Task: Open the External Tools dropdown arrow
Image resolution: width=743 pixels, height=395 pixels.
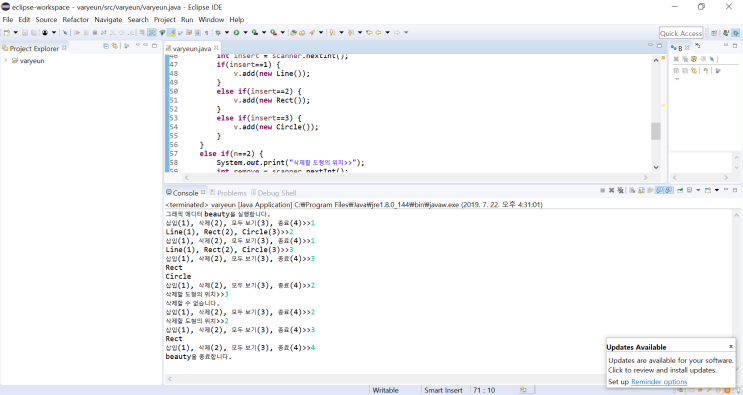Action: pyautogui.click(x=282, y=33)
